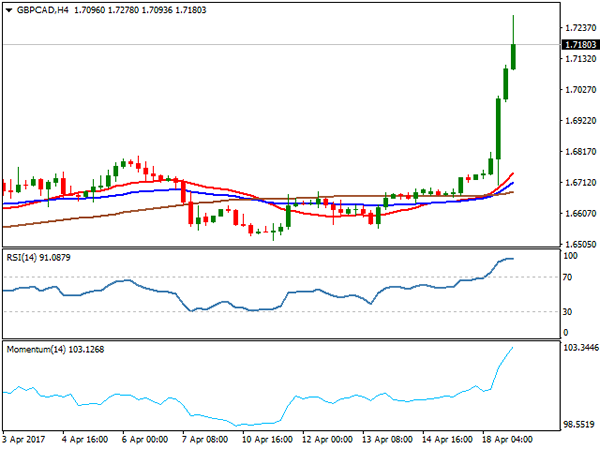Click the latest green candle at the top
The width and height of the screenshot is (600, 450).
(x=513, y=57)
